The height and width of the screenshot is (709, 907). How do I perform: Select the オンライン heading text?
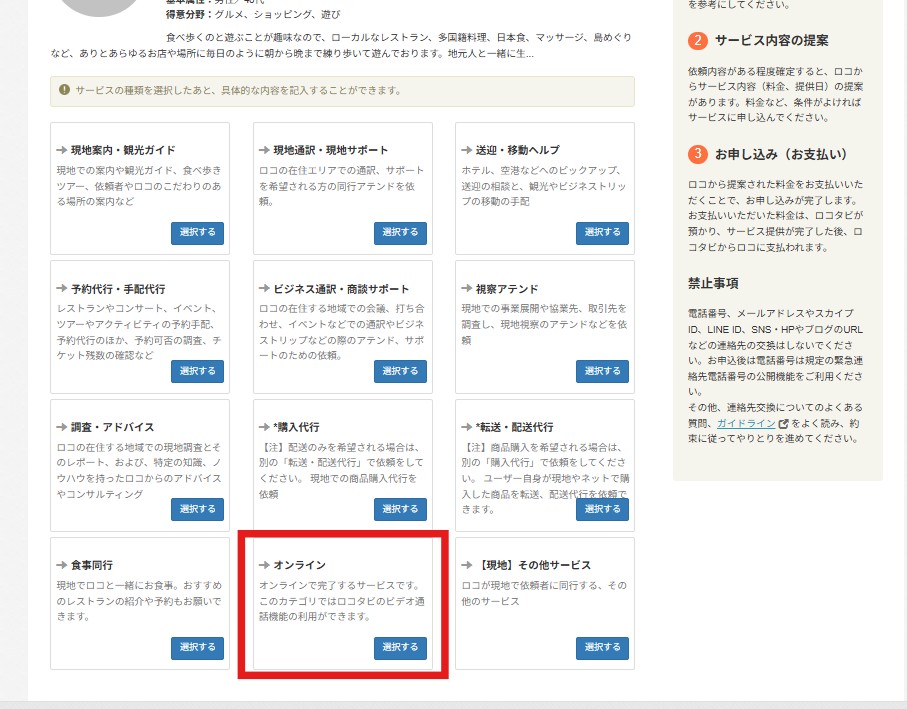(300, 565)
